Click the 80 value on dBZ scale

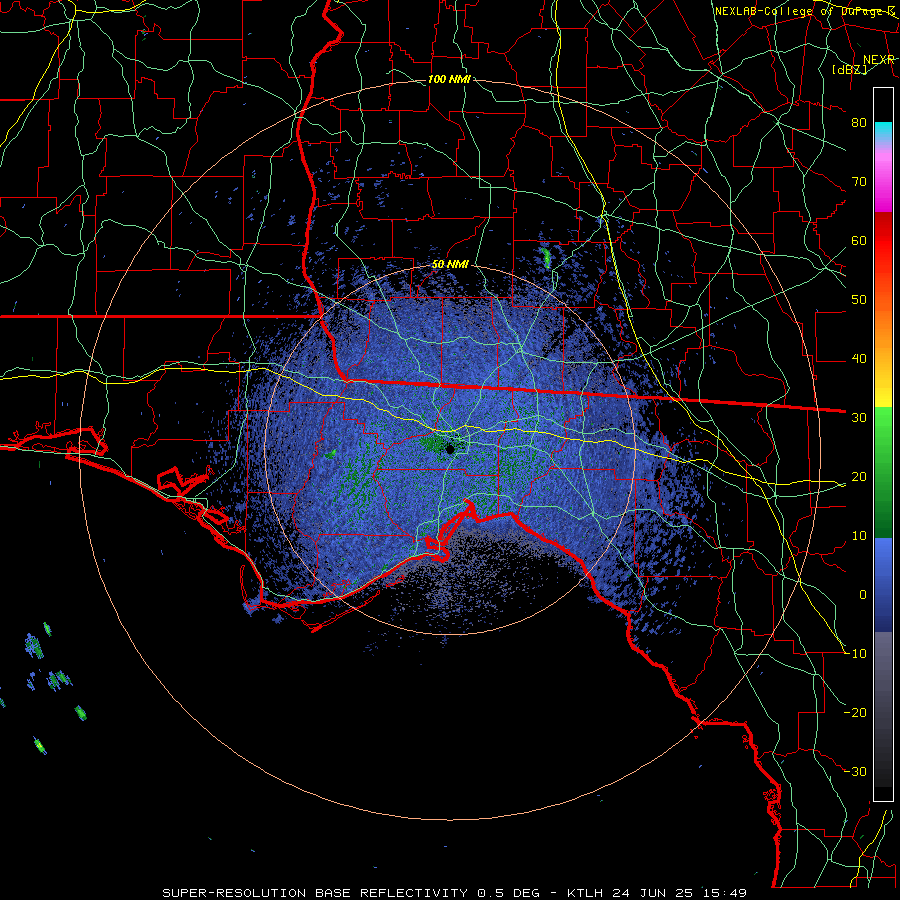(x=859, y=123)
